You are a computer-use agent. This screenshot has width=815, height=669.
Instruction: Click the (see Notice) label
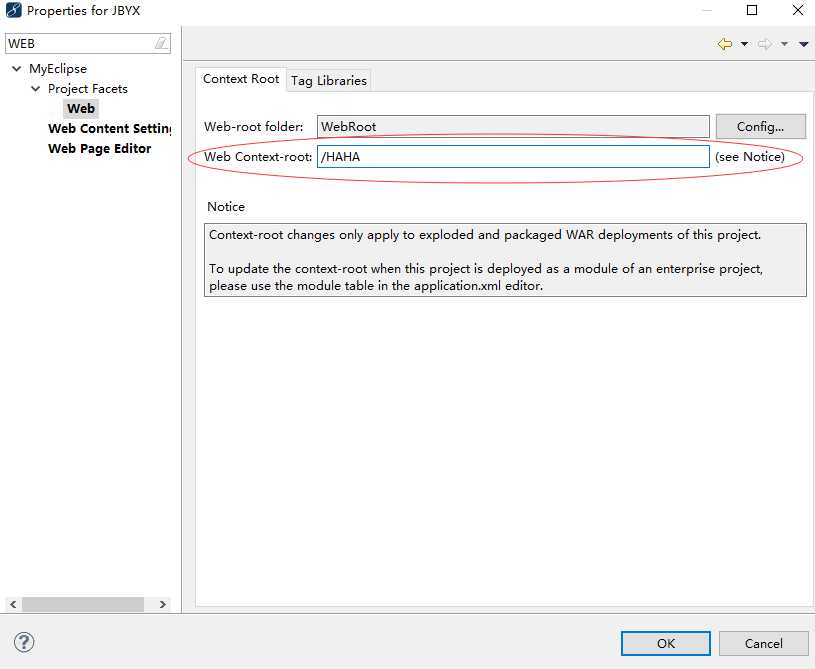750,156
